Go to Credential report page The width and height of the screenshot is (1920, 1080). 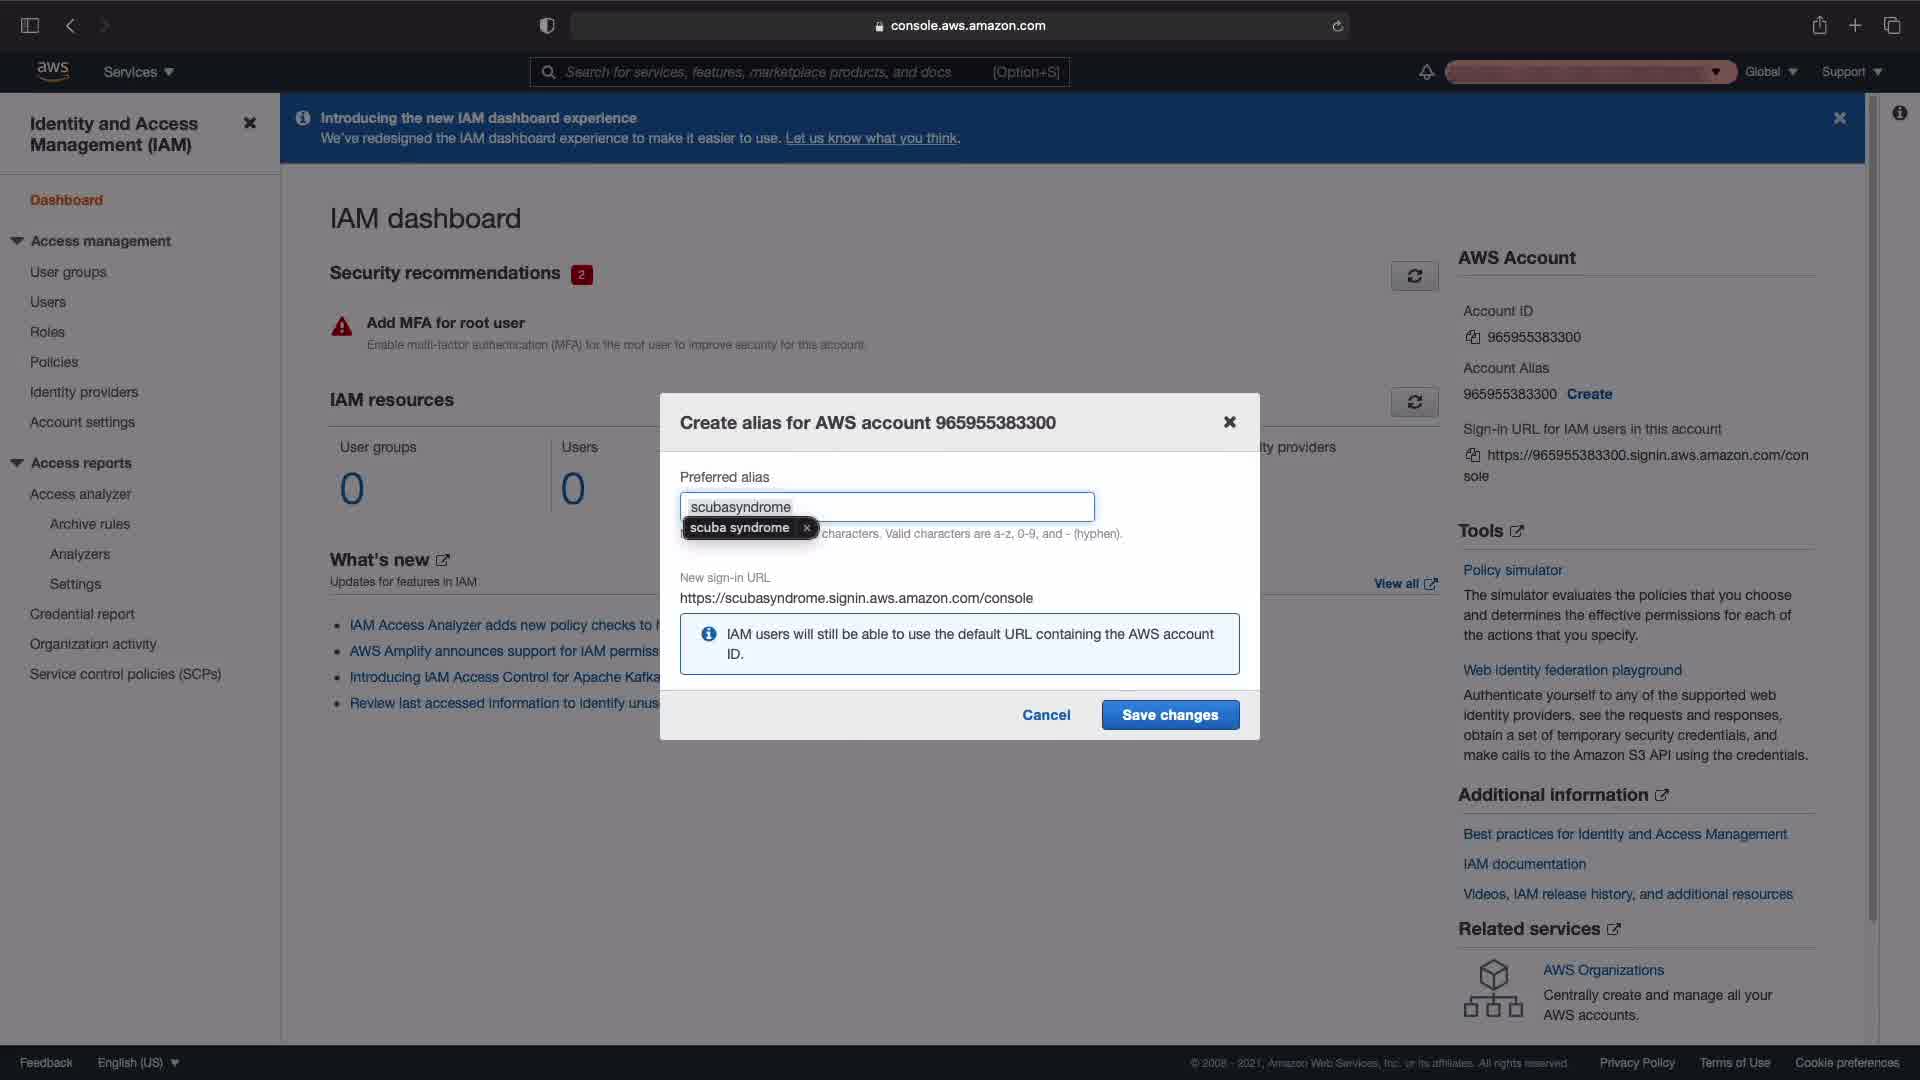pyautogui.click(x=82, y=614)
